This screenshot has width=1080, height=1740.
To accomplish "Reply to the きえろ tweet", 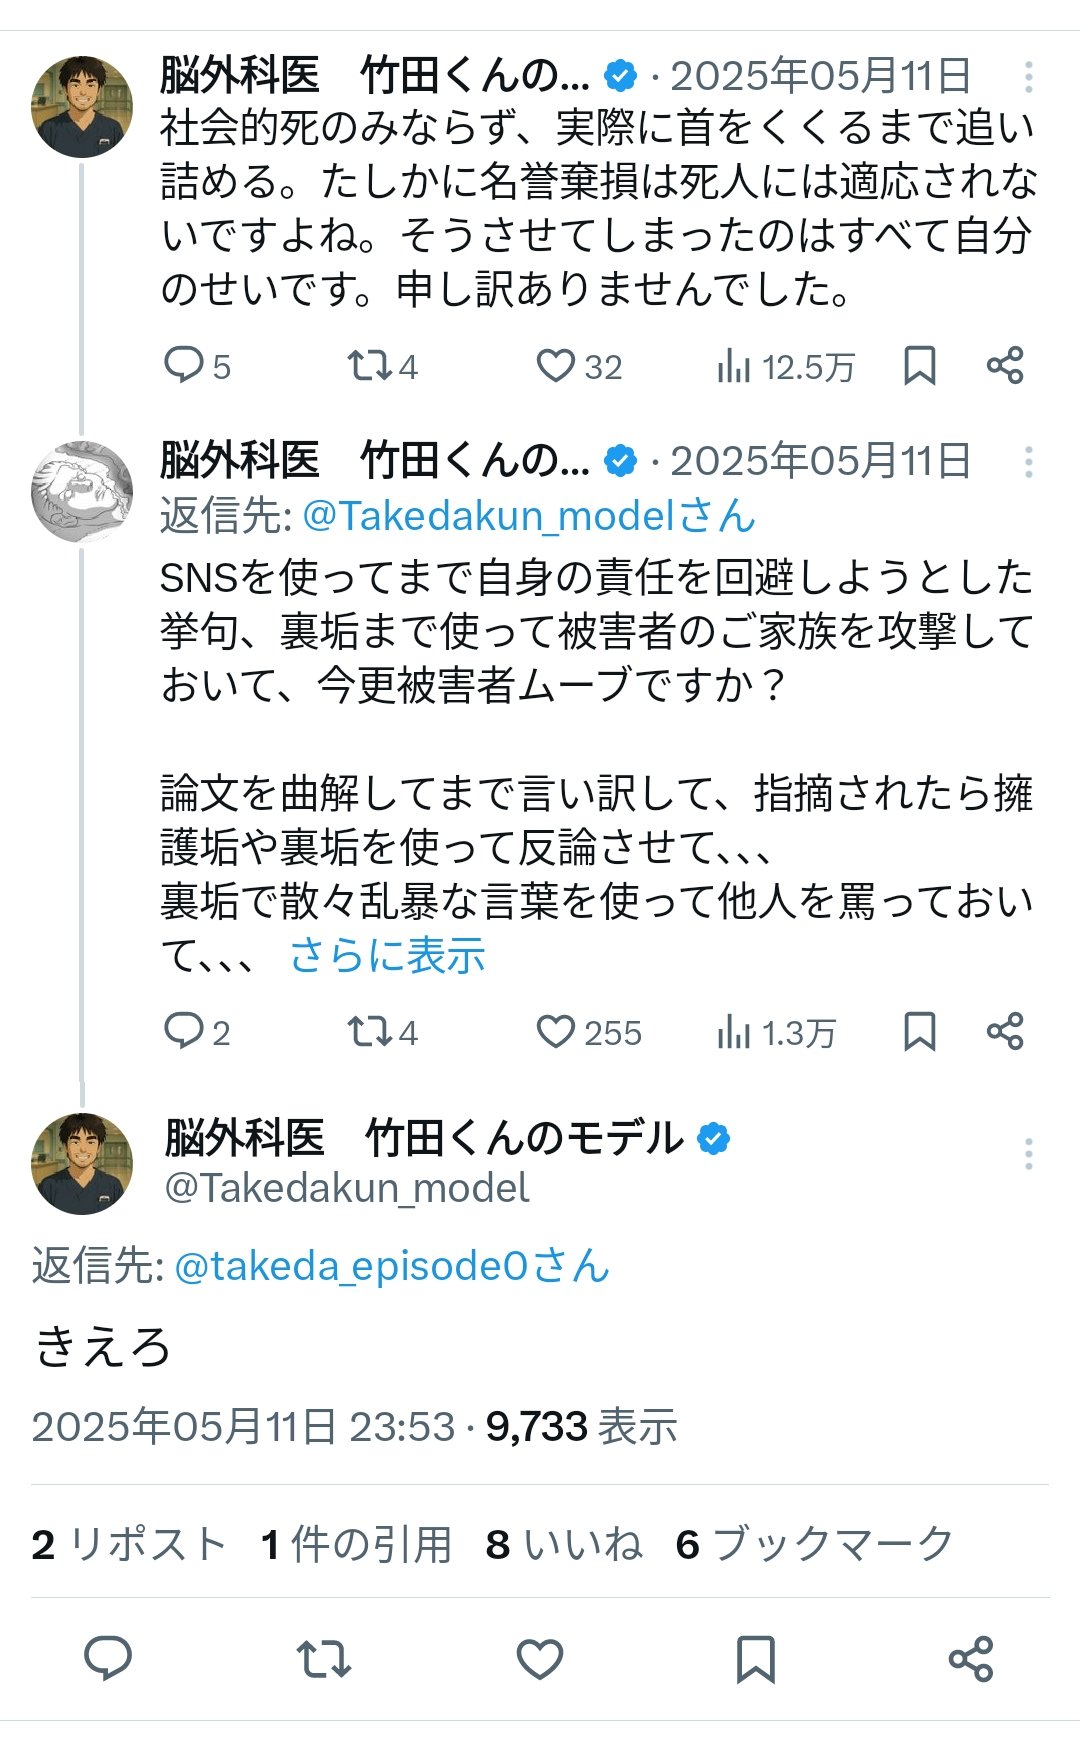I will (x=108, y=1658).
